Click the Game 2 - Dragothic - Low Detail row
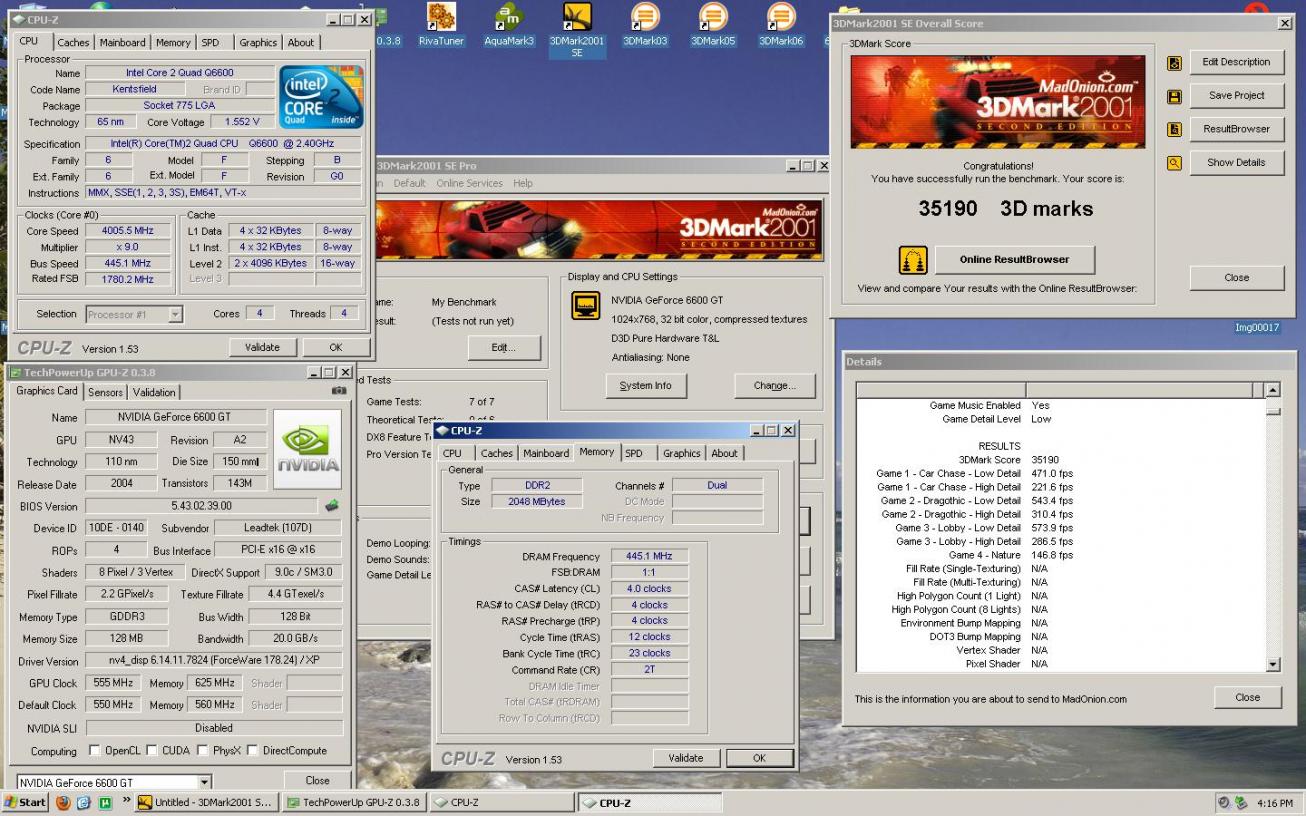The width and height of the screenshot is (1306, 816). 976,500
